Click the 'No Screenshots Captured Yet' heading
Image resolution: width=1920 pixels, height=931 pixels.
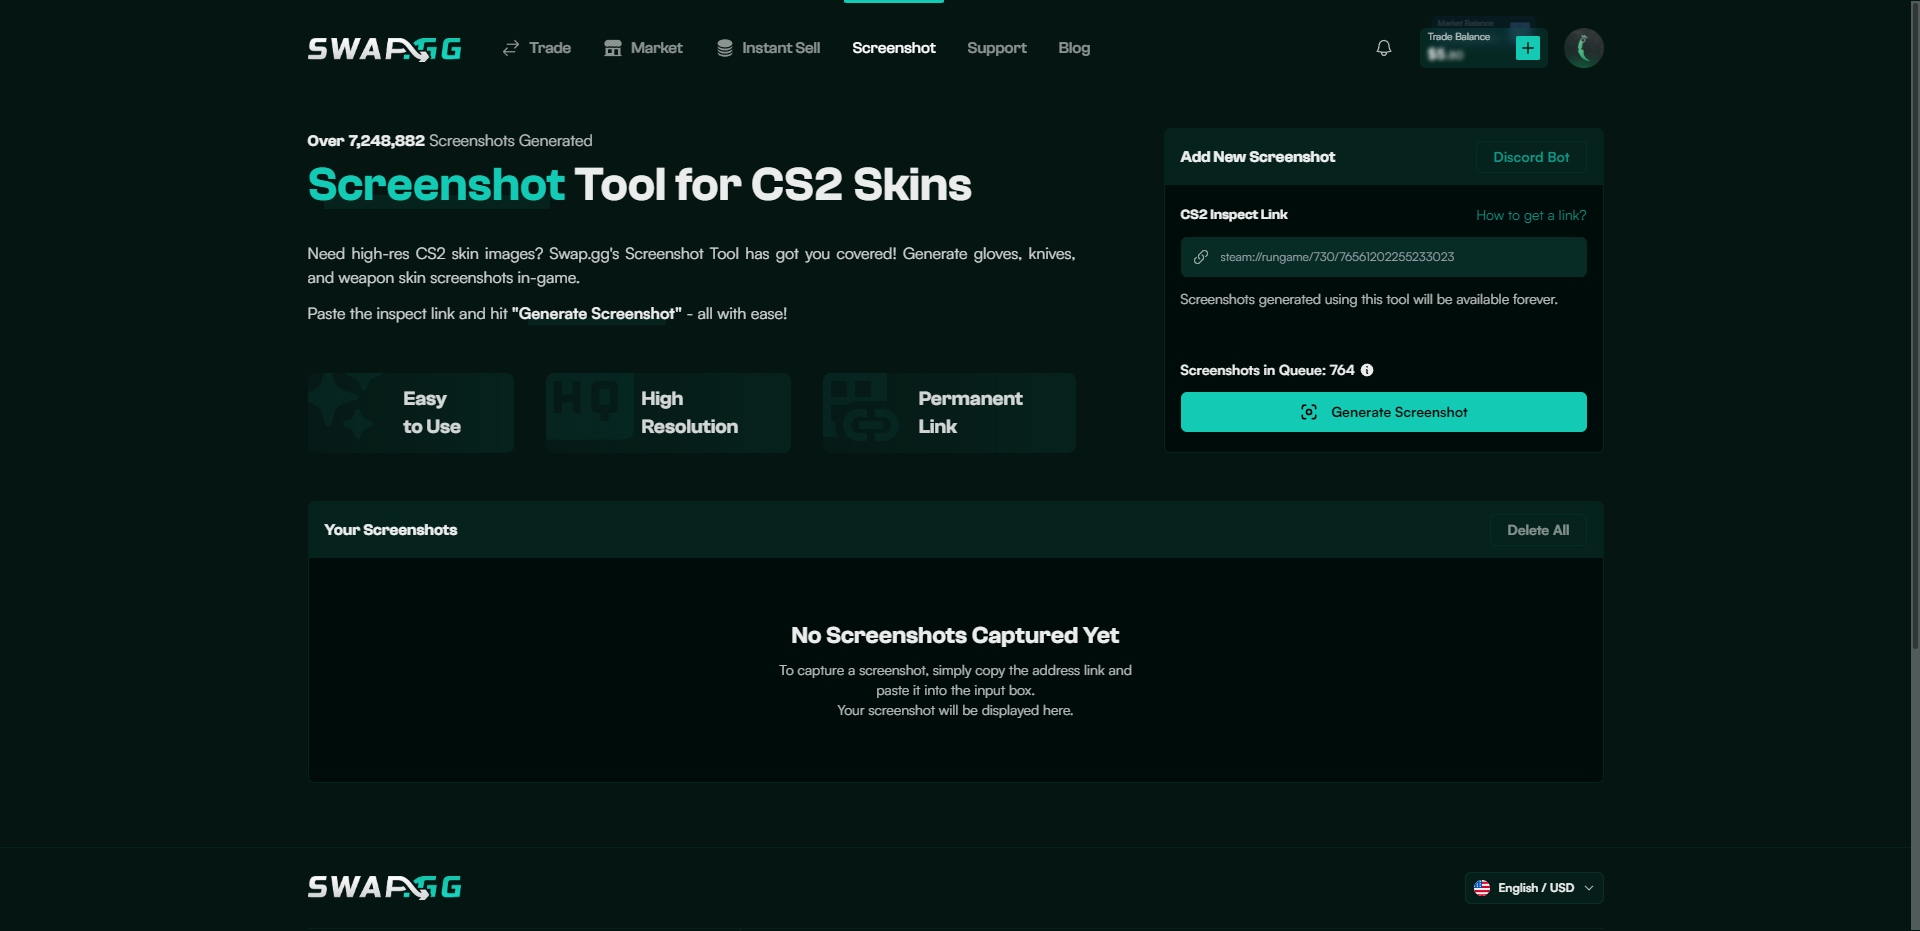click(x=955, y=635)
